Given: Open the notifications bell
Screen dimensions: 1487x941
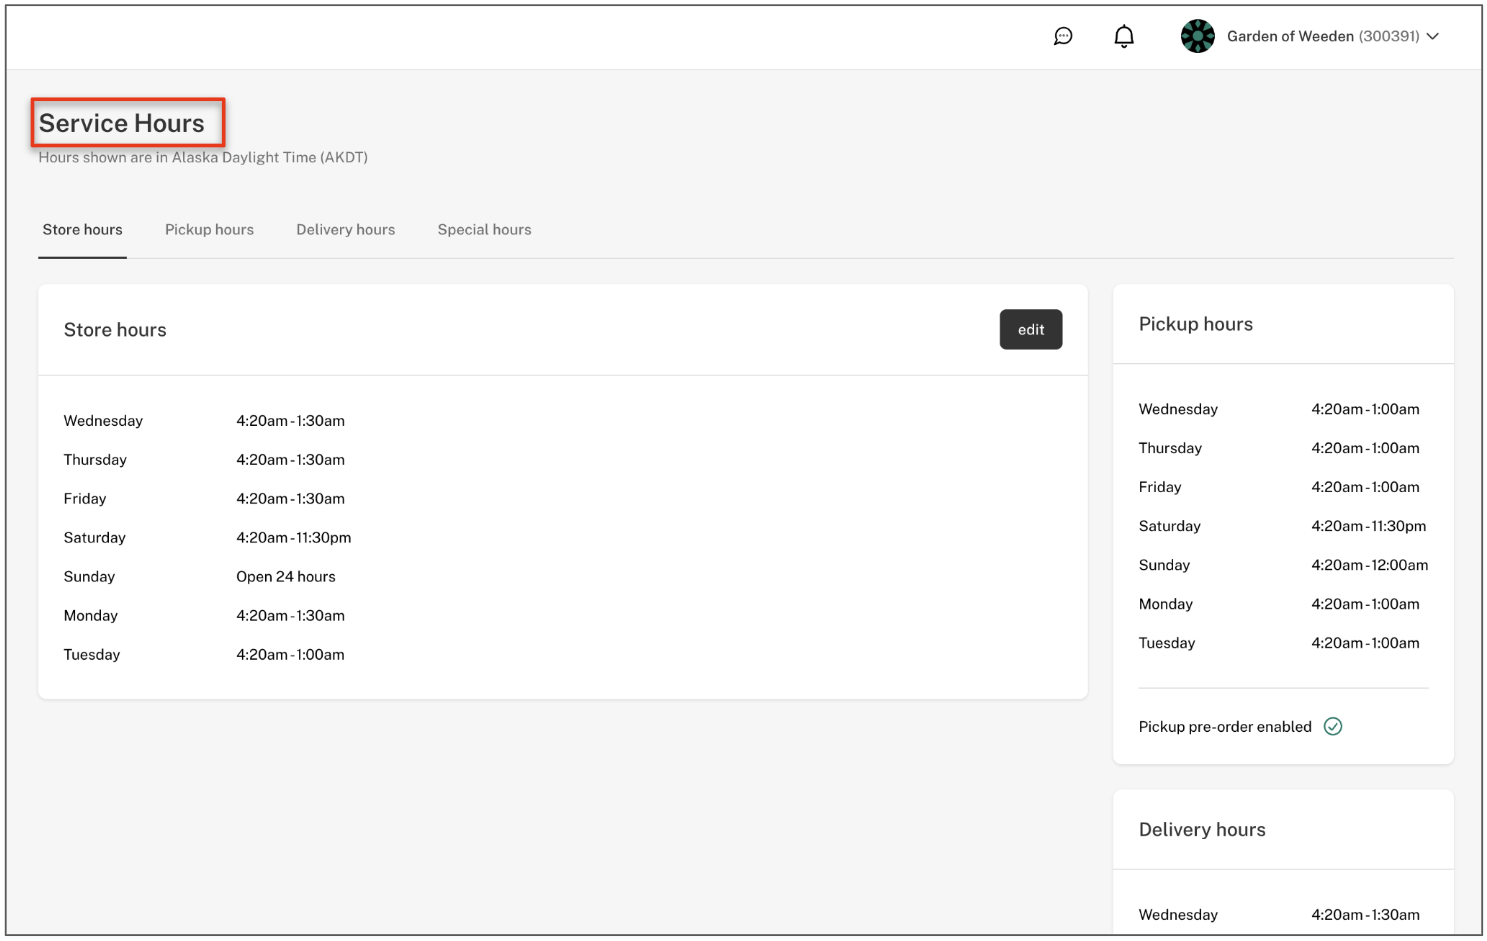Looking at the screenshot, I should point(1124,37).
